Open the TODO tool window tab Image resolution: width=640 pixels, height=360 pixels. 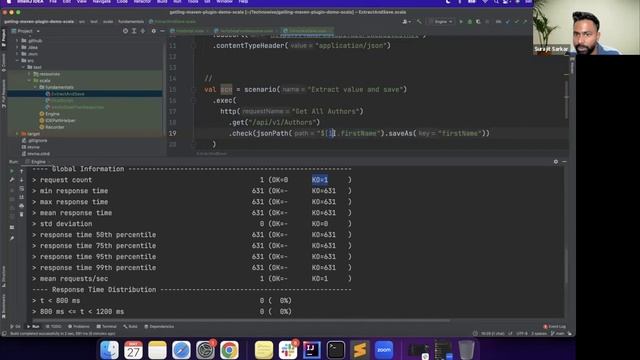(53, 327)
